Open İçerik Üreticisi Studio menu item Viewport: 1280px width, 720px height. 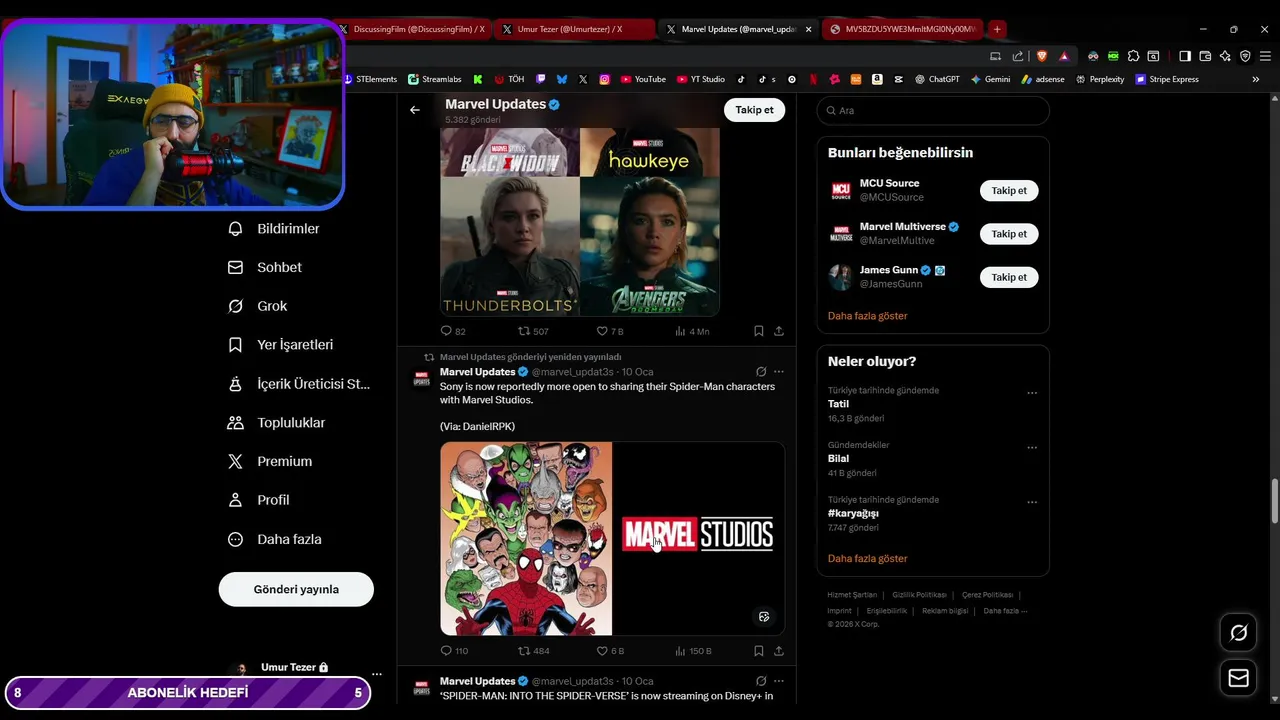[x=299, y=384]
